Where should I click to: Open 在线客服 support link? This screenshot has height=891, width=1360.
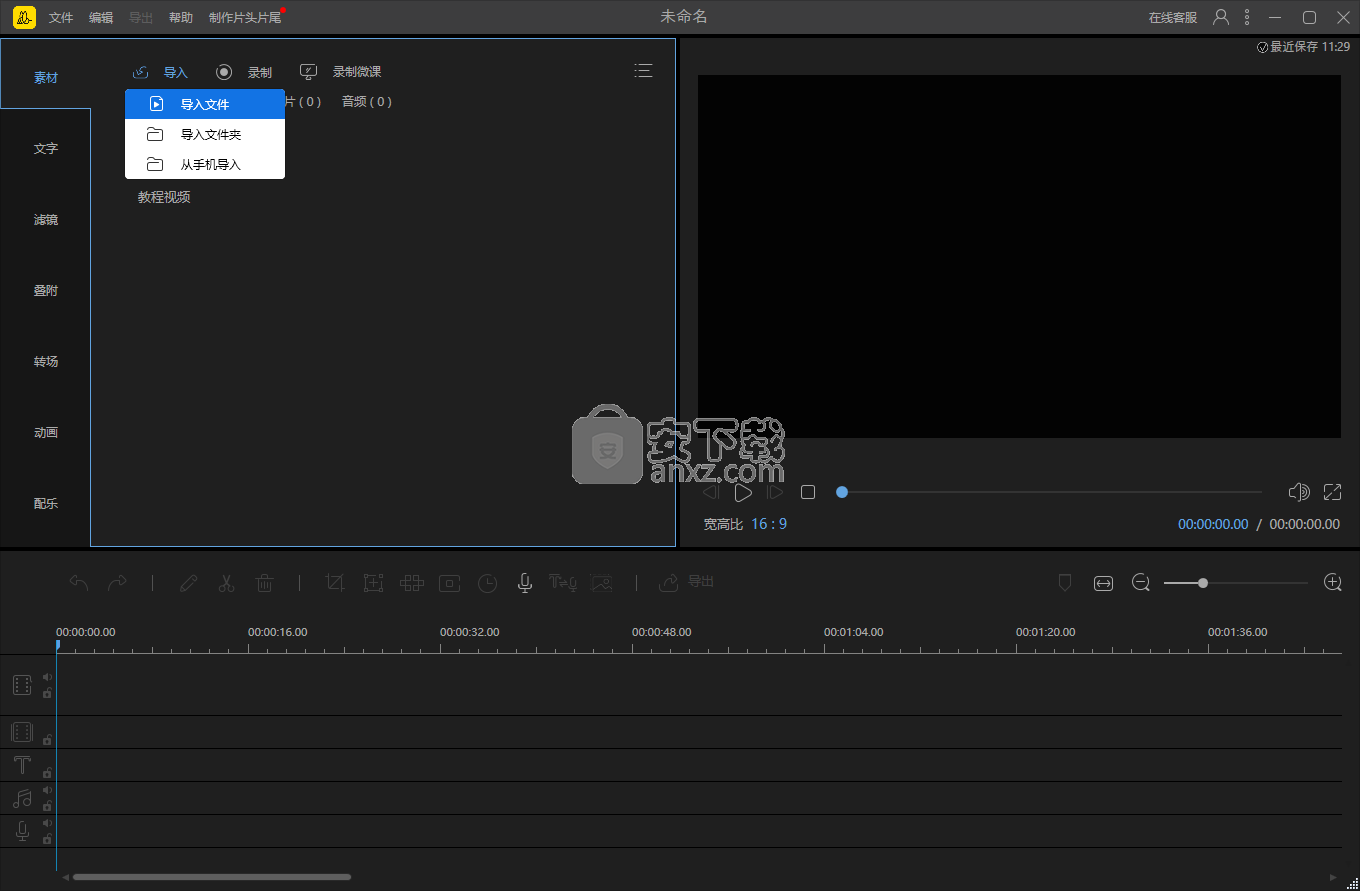click(x=1173, y=17)
